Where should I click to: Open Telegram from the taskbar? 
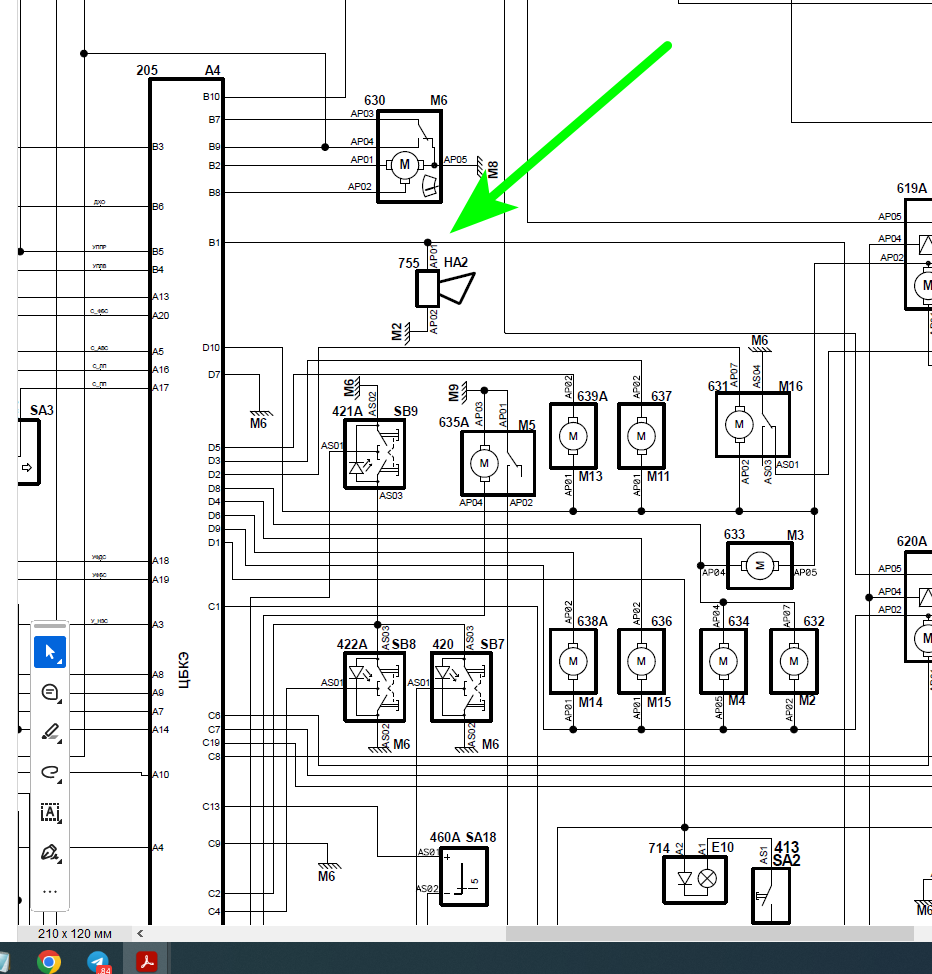point(98,961)
